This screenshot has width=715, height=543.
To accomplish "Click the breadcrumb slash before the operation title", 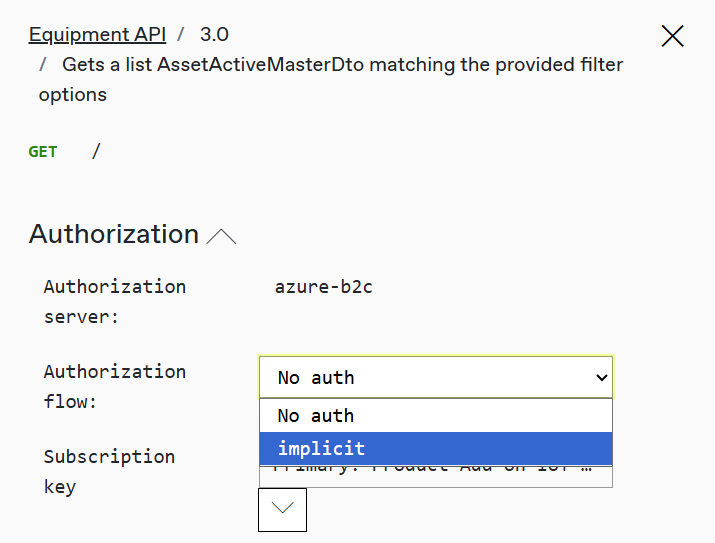I will 44,64.
